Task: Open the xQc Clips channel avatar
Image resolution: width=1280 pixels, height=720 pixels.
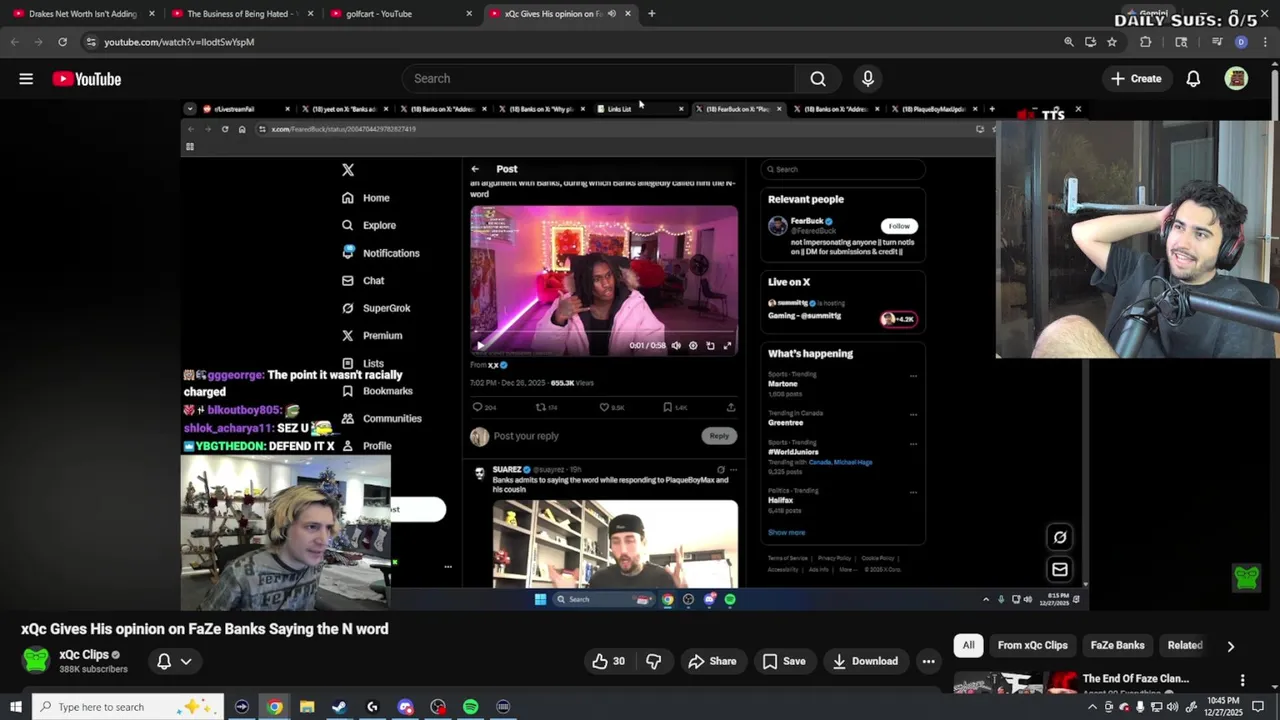Action: click(36, 660)
